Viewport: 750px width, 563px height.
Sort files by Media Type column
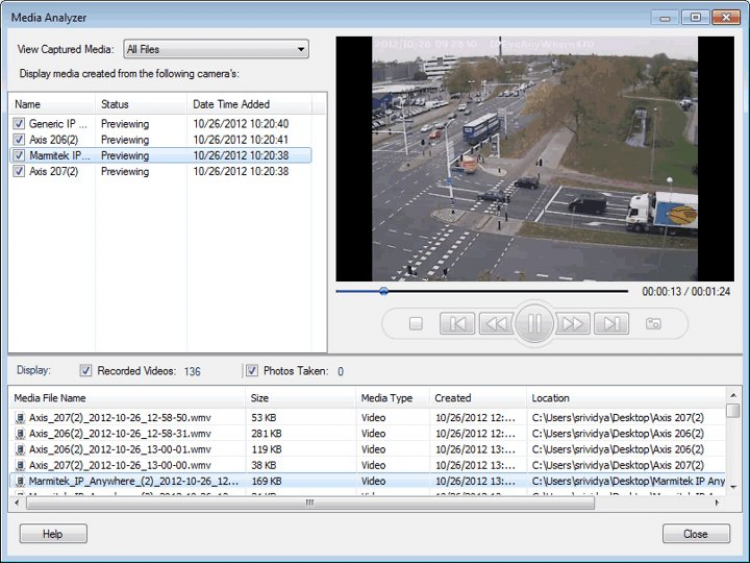click(386, 398)
